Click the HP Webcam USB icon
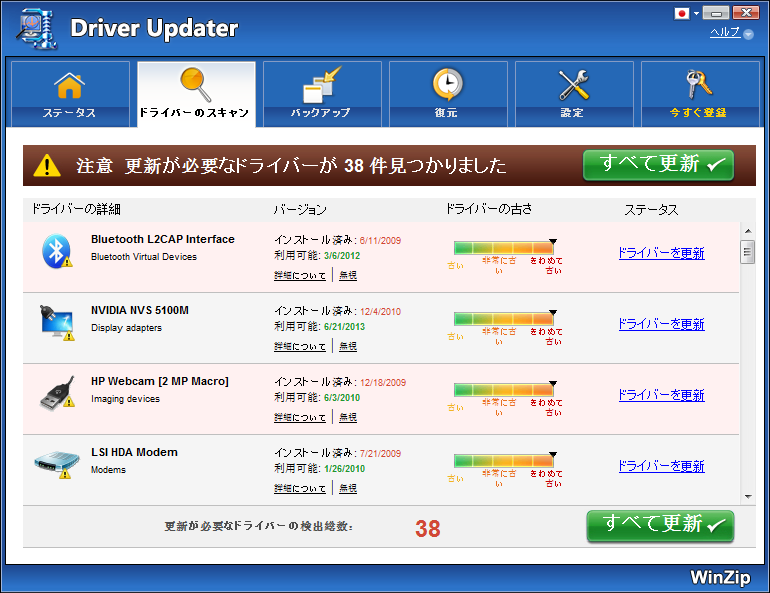The height and width of the screenshot is (593, 770). click(x=57, y=393)
